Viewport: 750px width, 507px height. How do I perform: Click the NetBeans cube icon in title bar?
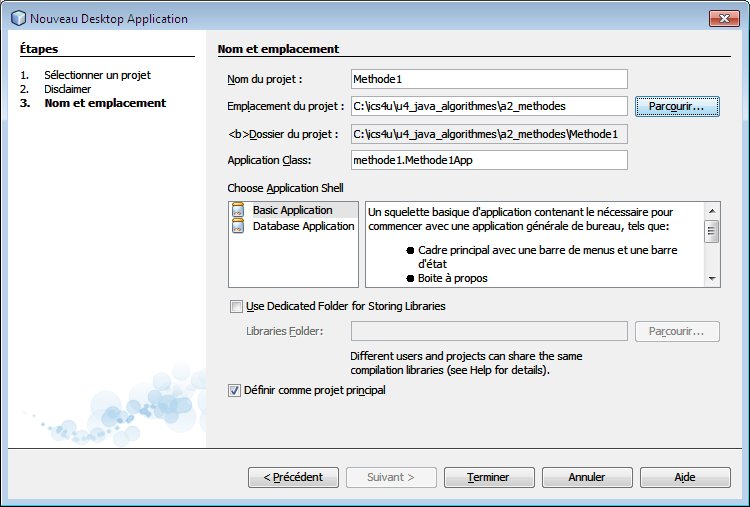[18, 19]
